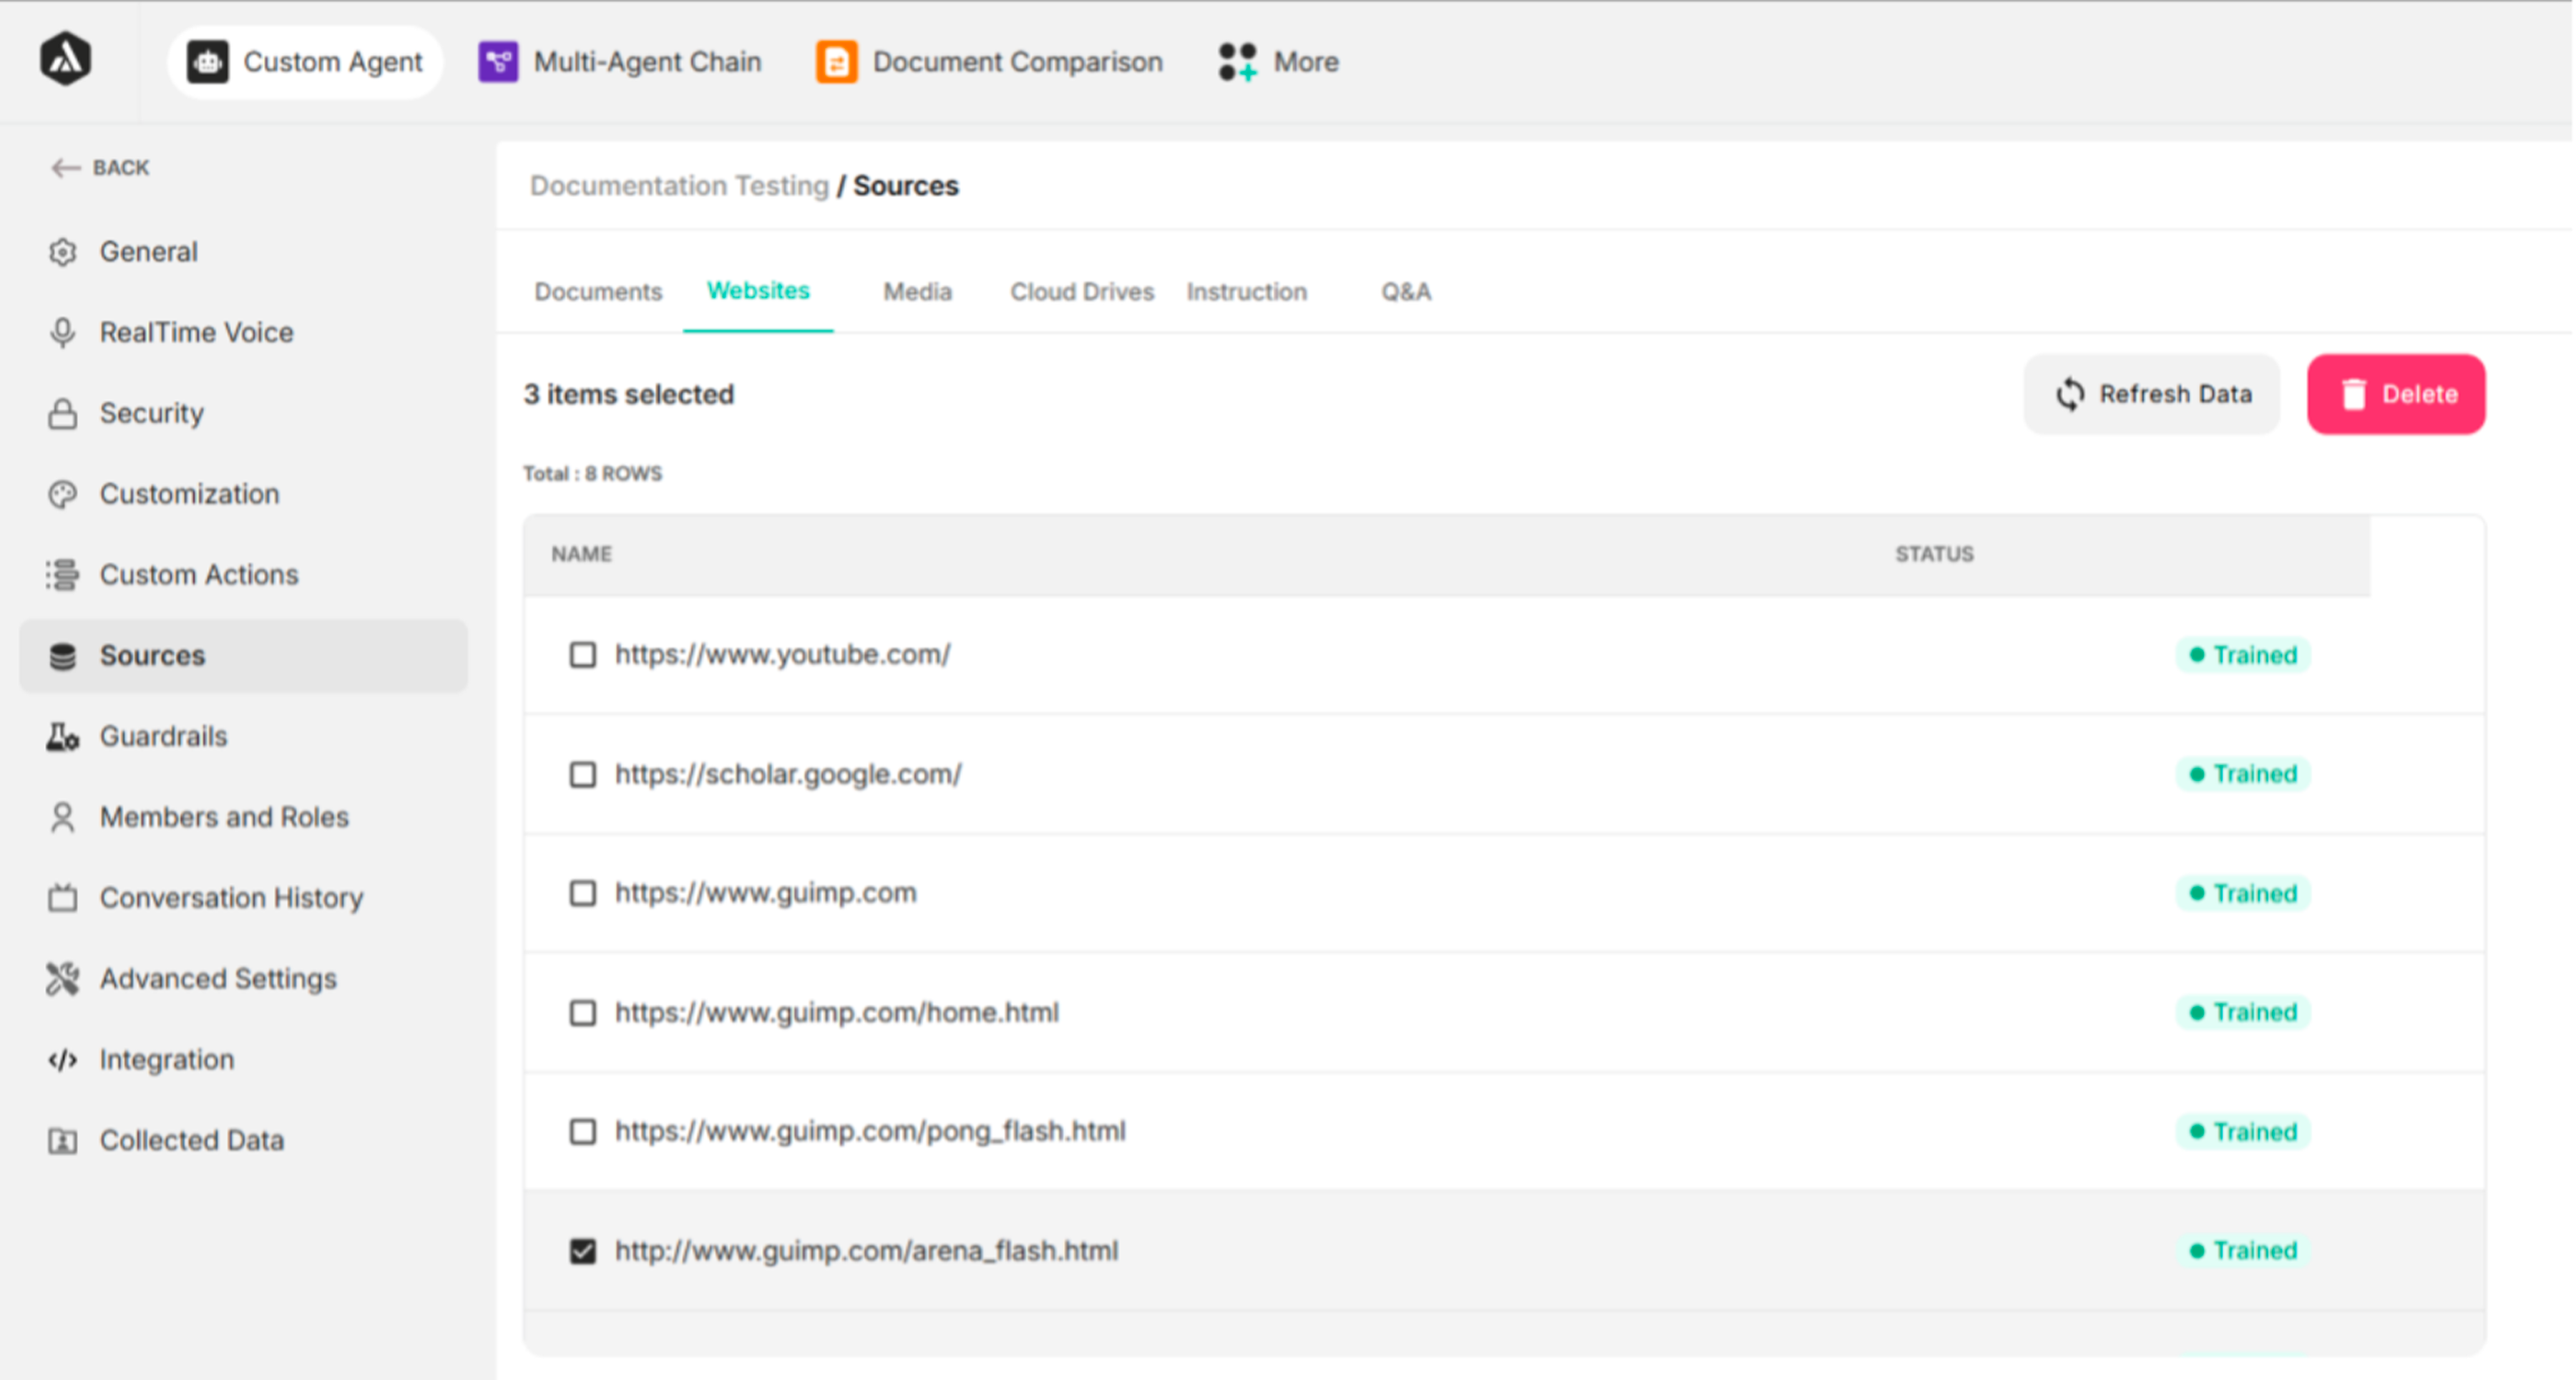
Task: Click the app logo icon at top left
Action: tap(66, 59)
